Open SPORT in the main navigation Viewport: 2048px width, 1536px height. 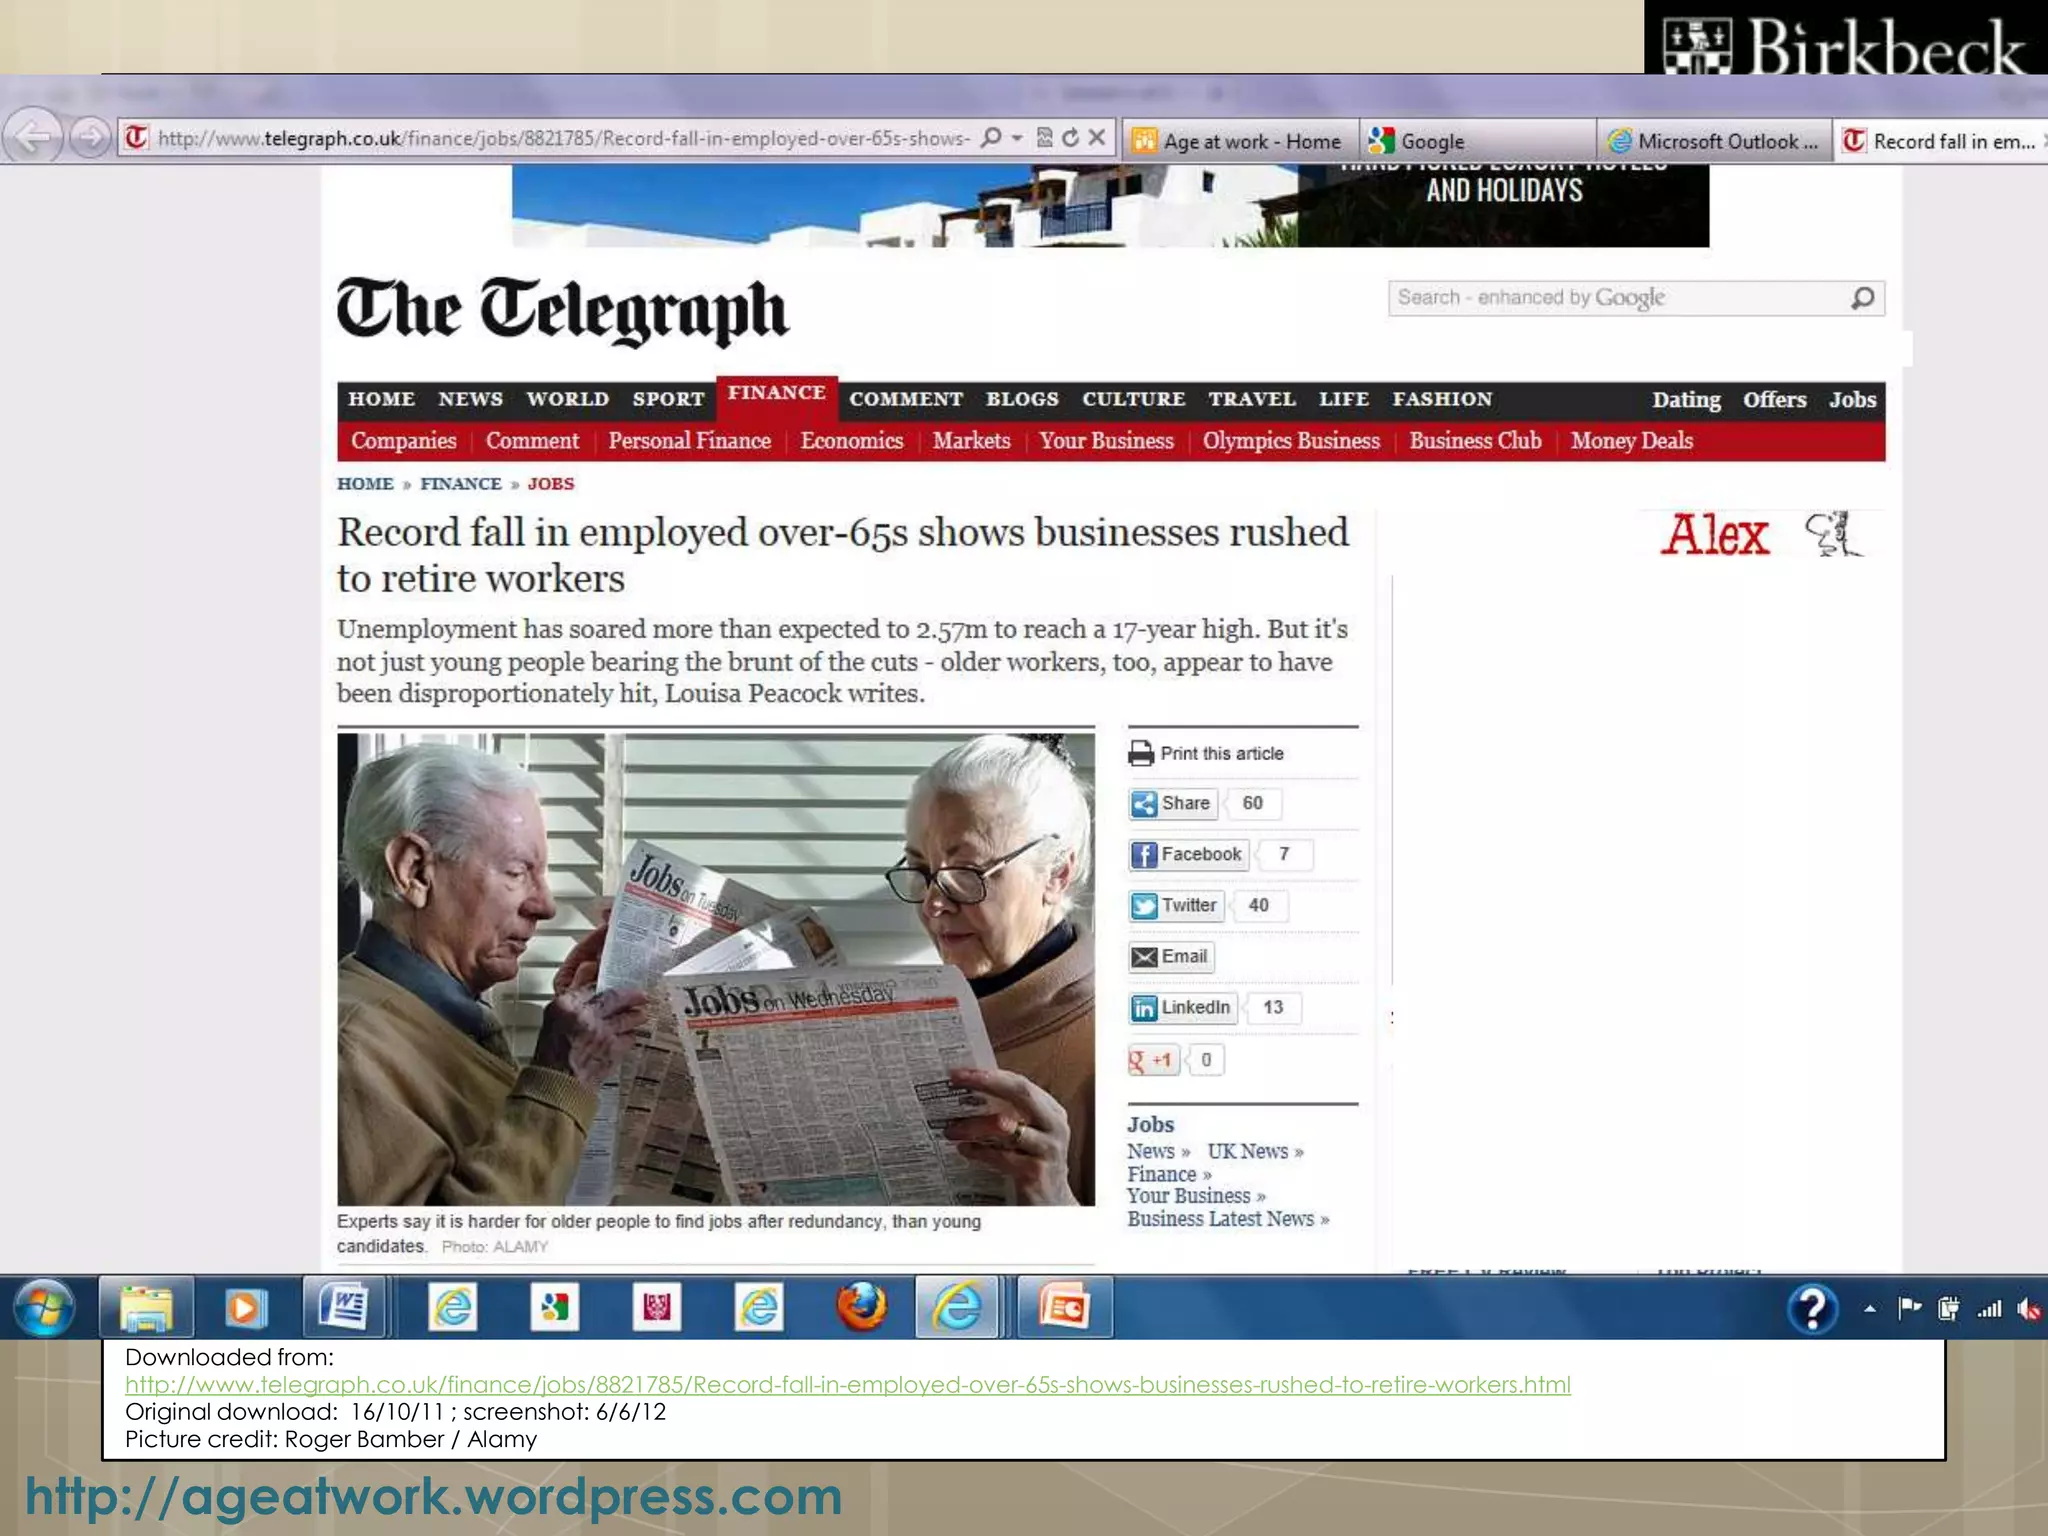pyautogui.click(x=668, y=399)
